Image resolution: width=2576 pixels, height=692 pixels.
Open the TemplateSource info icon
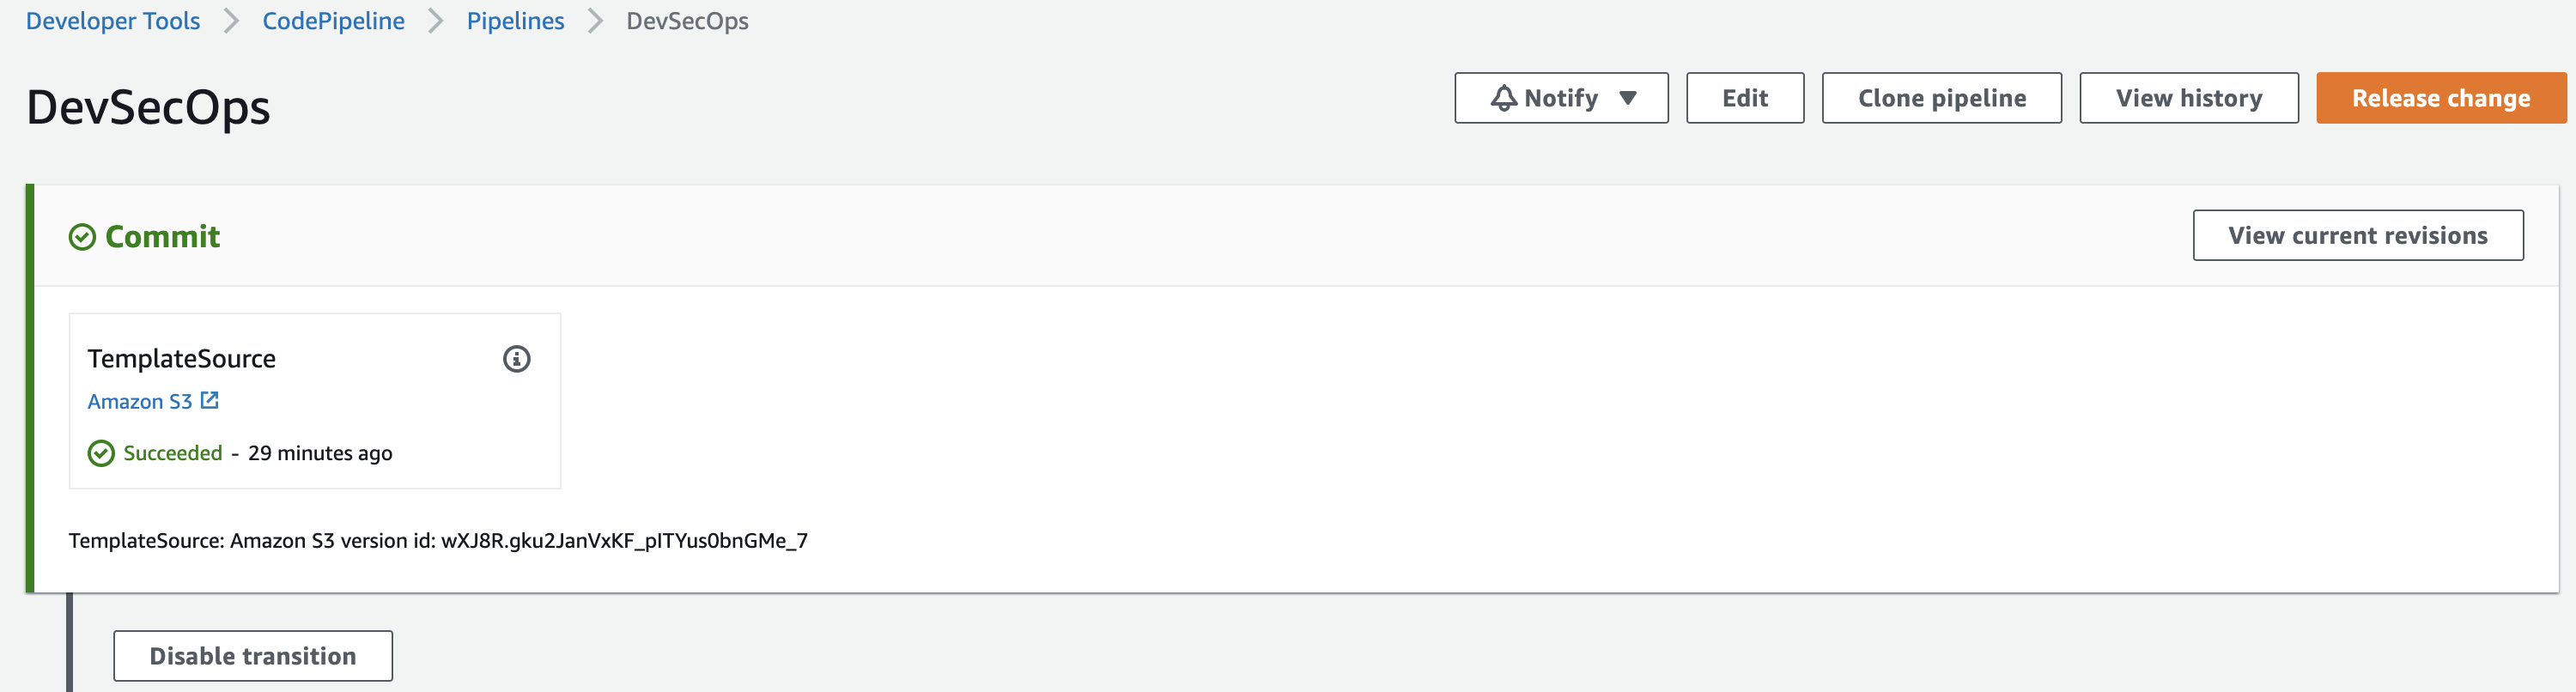(x=516, y=358)
